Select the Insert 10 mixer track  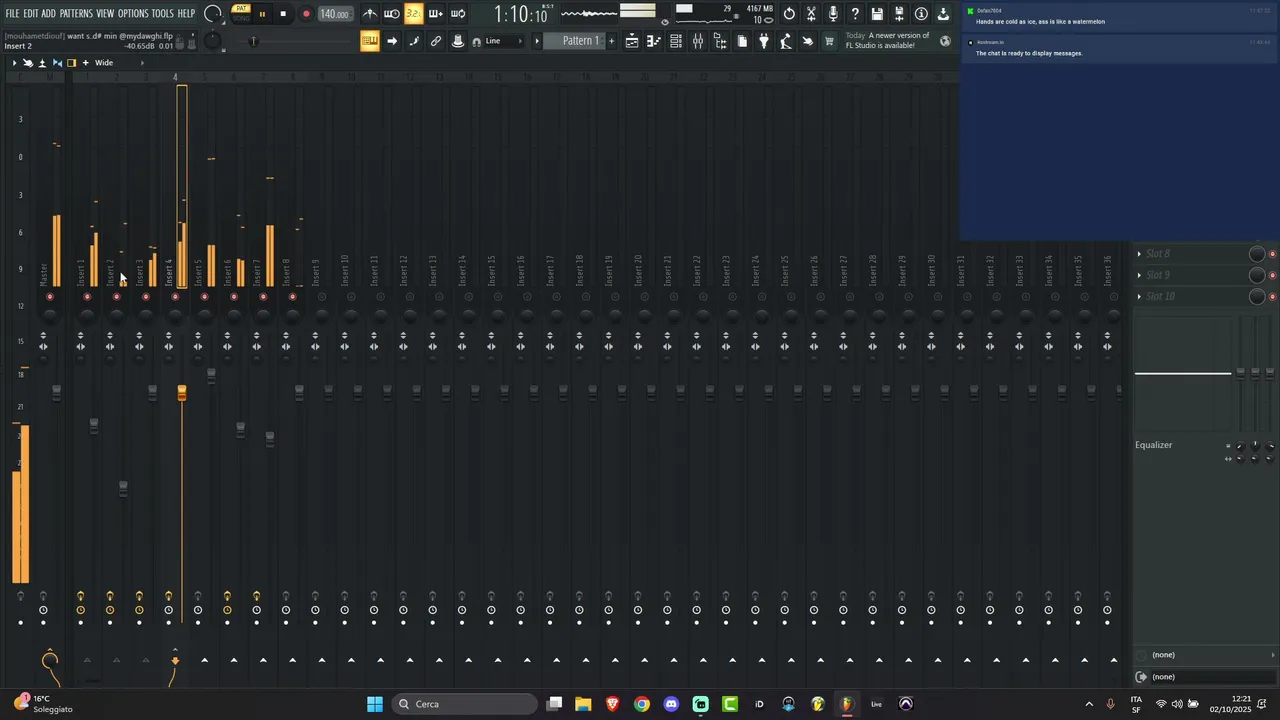tap(344, 272)
